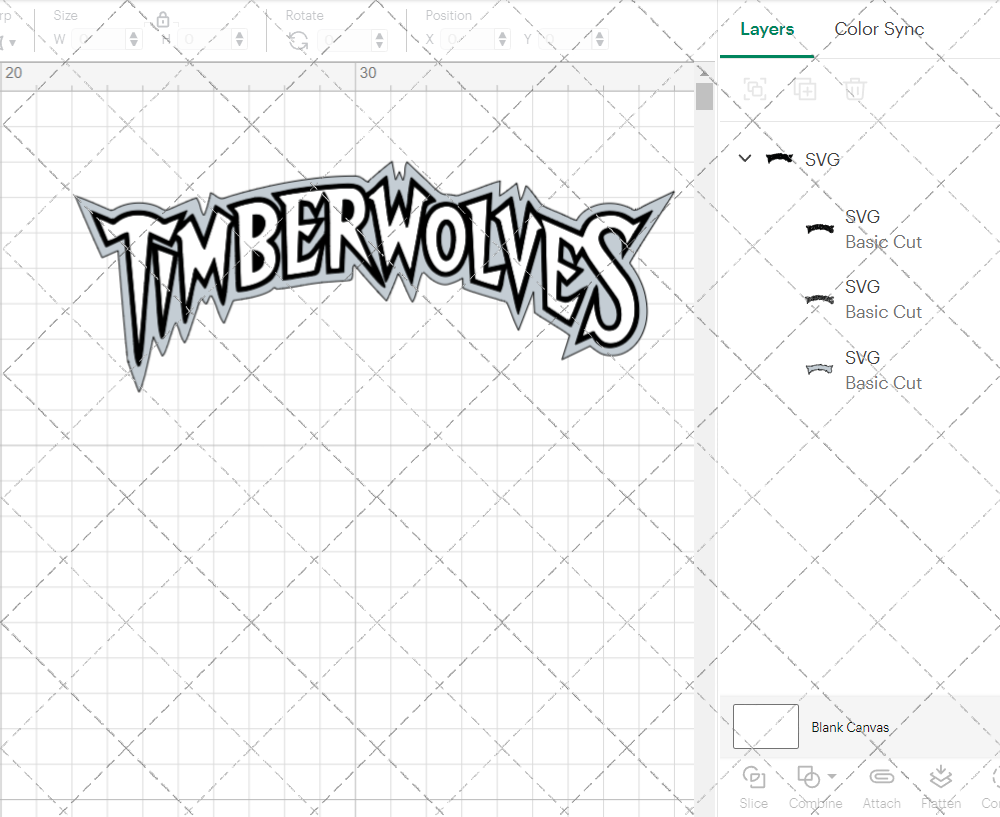Click the Flatten icon
The width and height of the screenshot is (1000, 817).
tap(941, 777)
